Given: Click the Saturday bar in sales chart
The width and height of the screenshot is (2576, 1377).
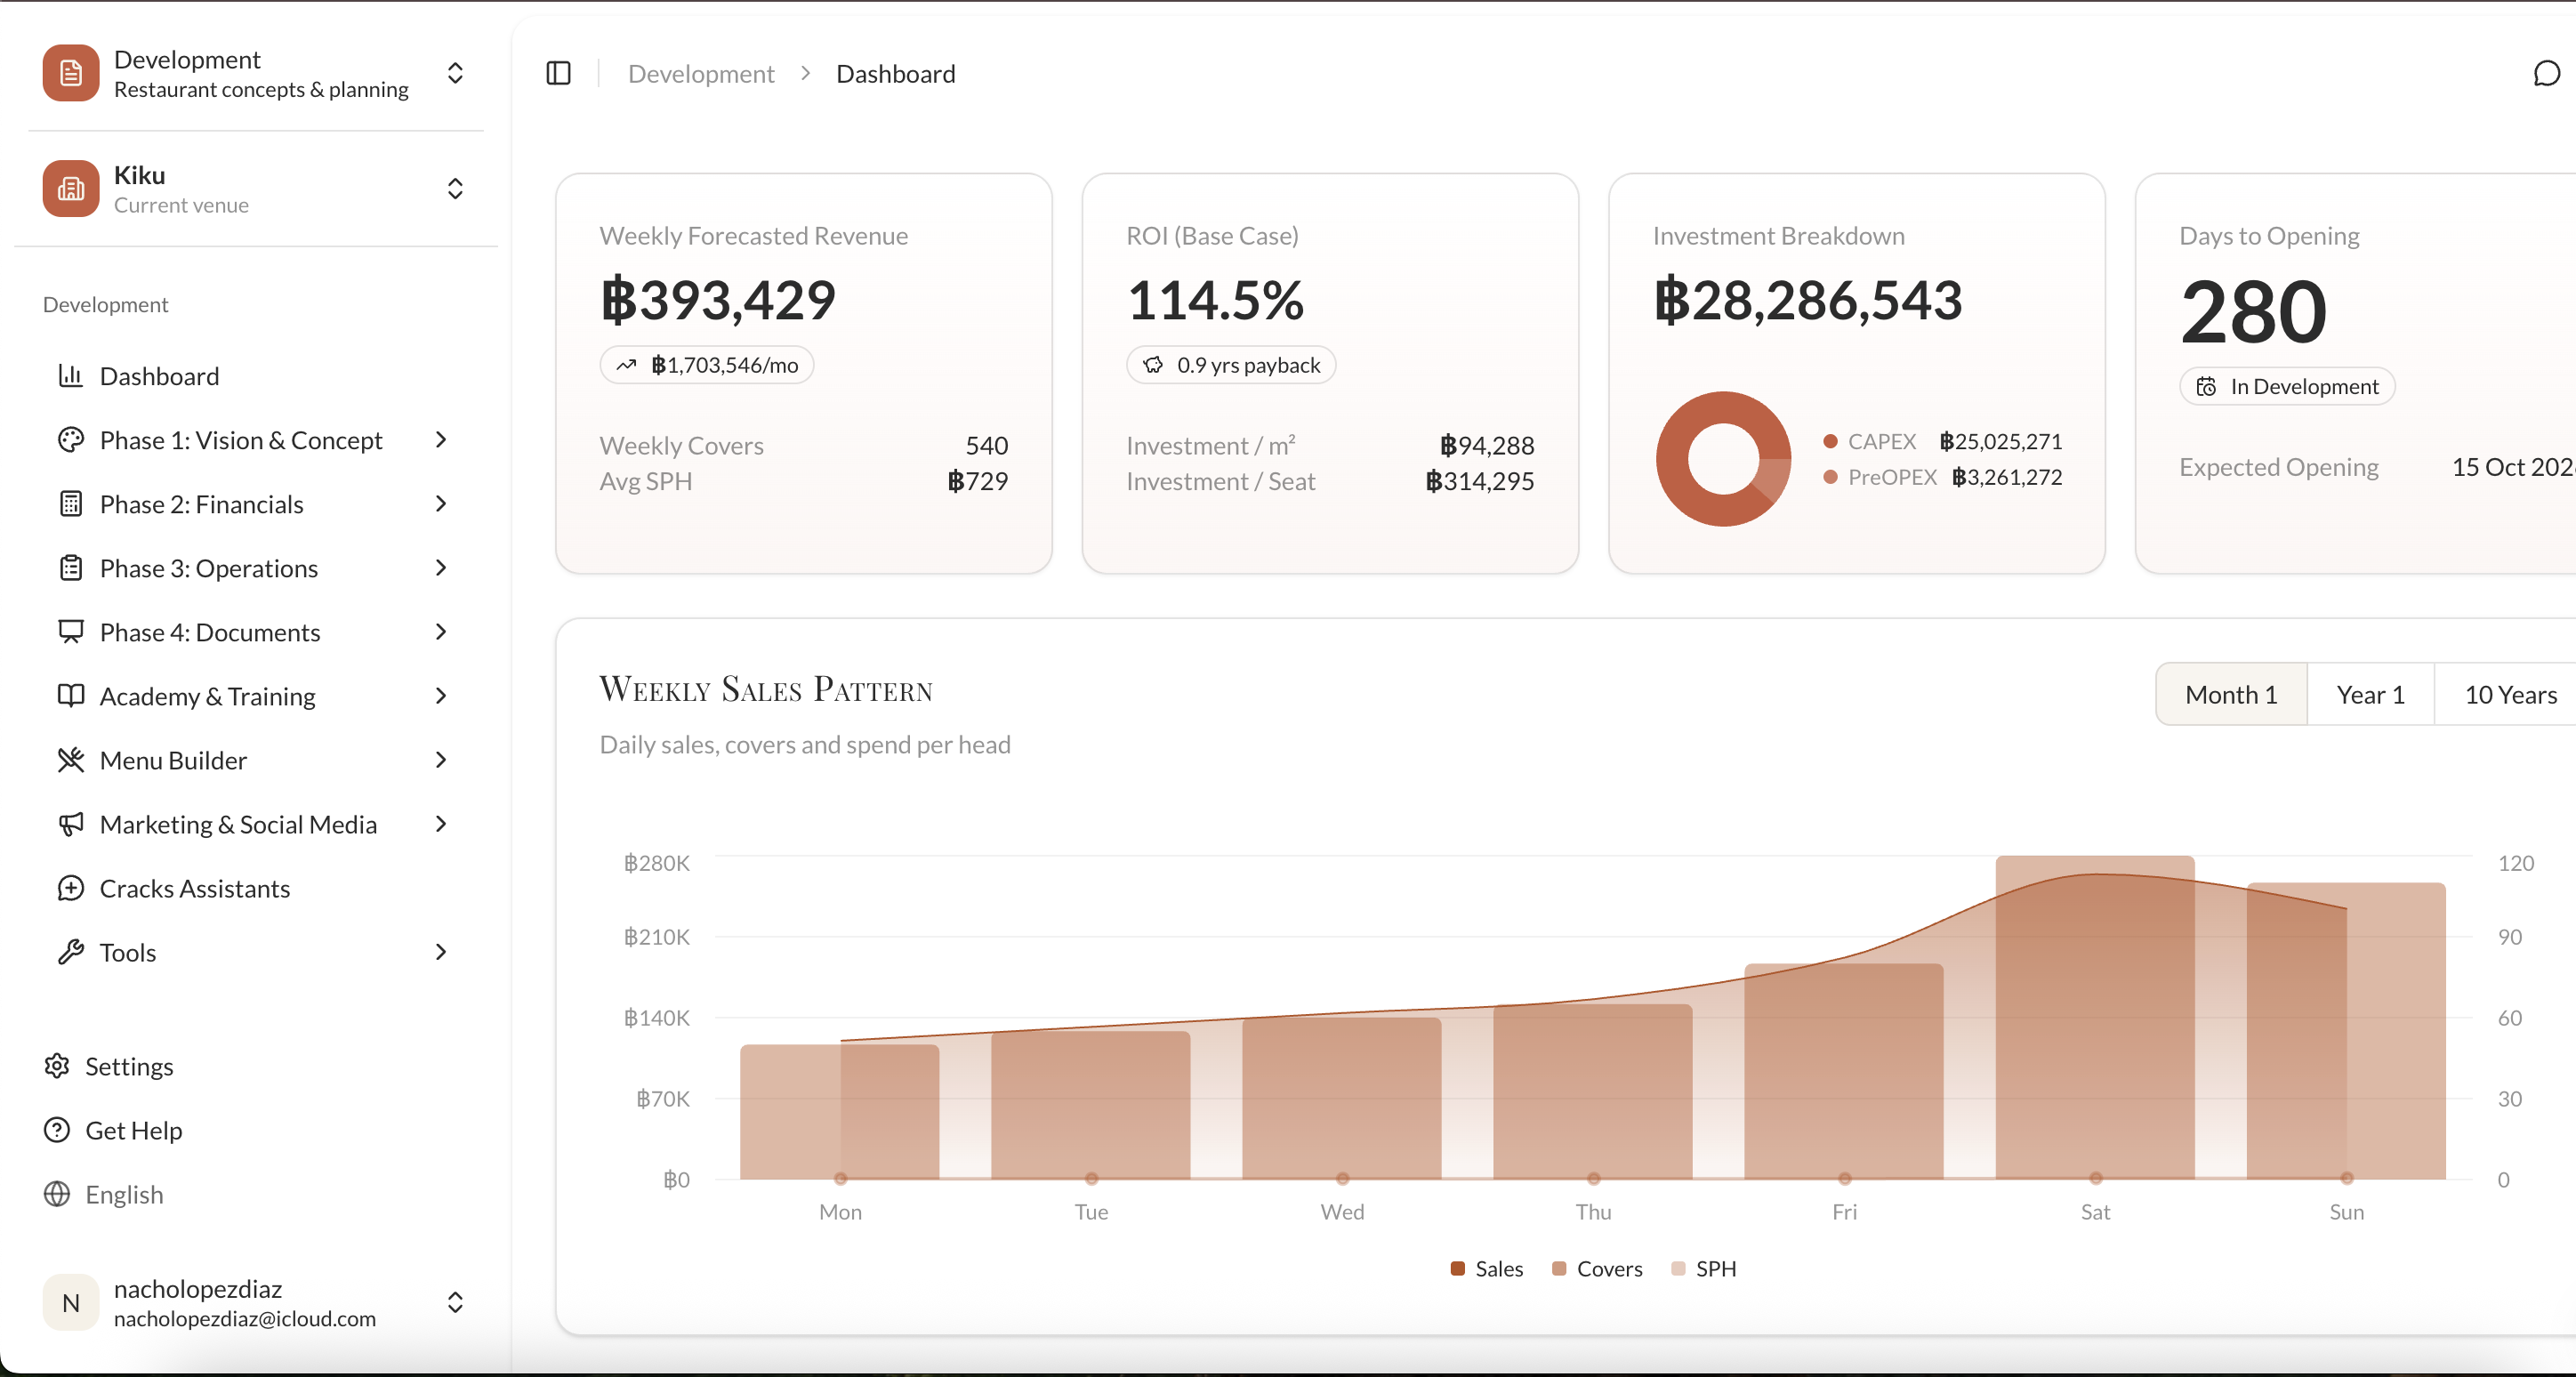Looking at the screenshot, I should tap(2094, 1017).
